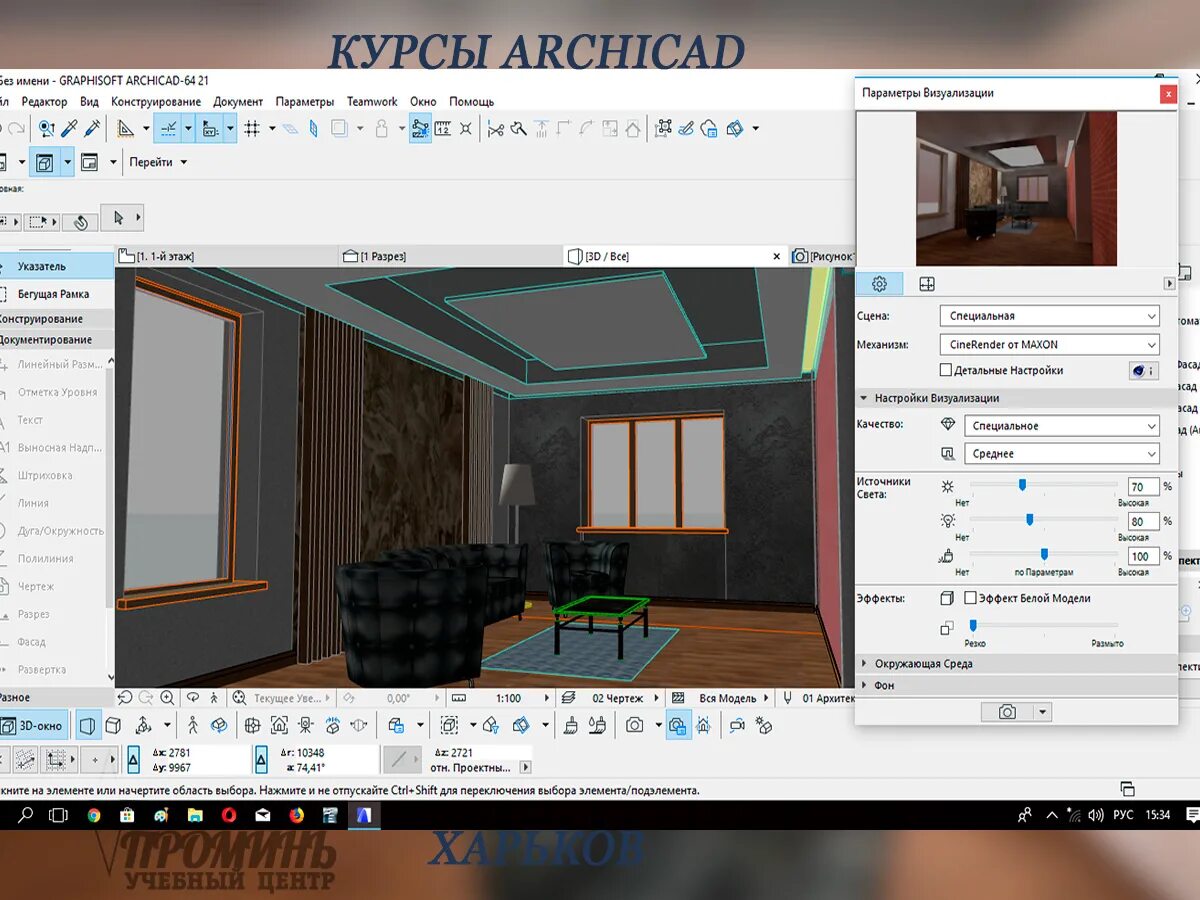Collapse the Настройки Визуализации section
1200x900 pixels.
1016,398
